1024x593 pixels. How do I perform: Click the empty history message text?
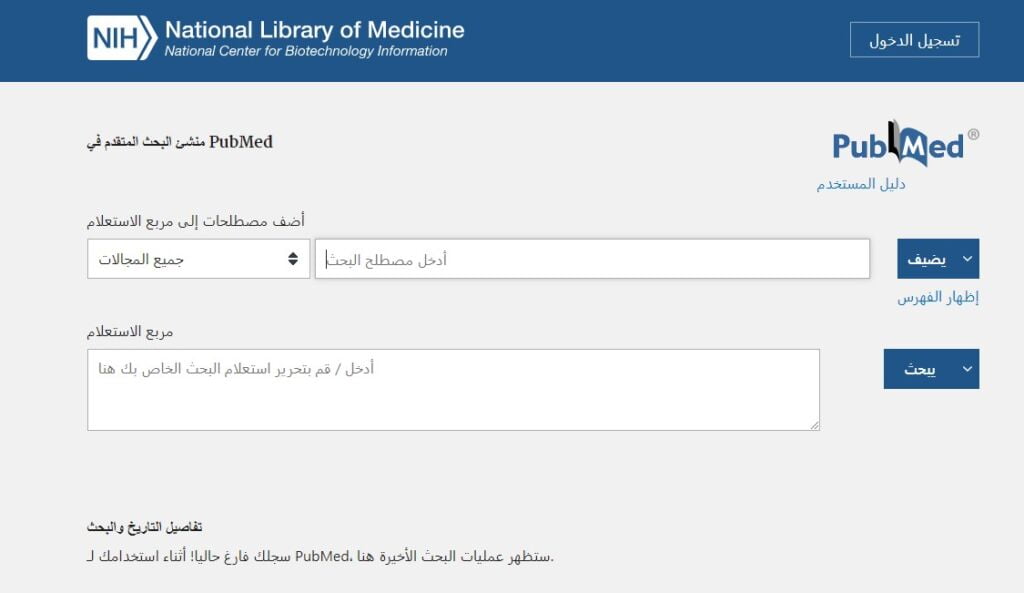click(320, 556)
